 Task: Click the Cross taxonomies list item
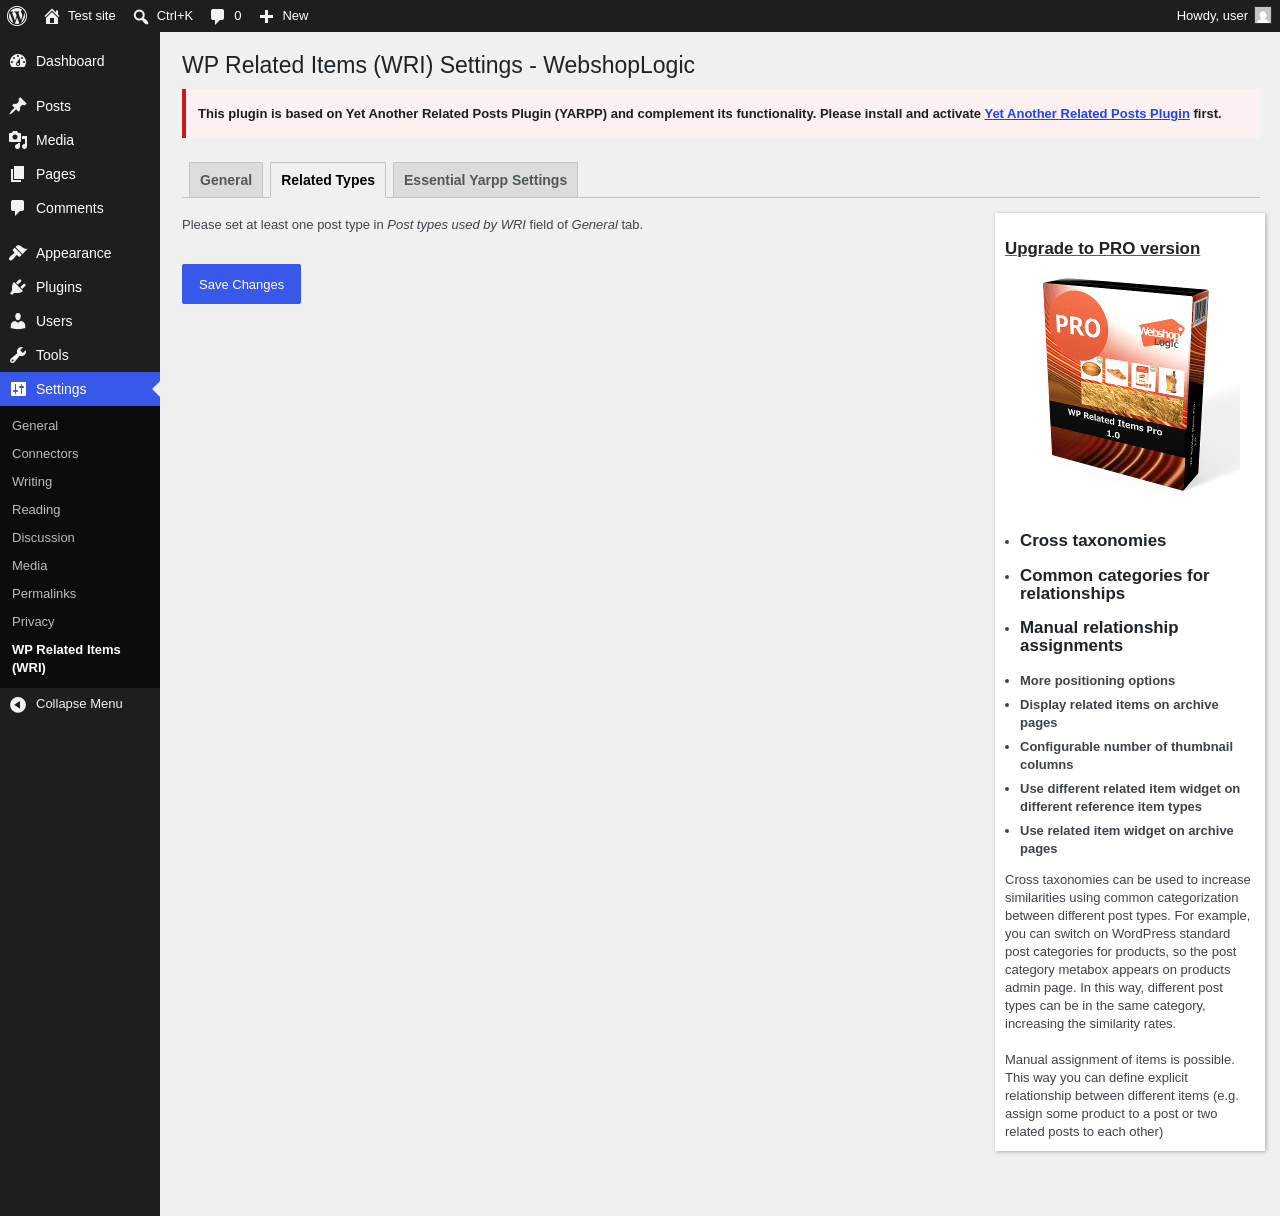[x=1093, y=541]
